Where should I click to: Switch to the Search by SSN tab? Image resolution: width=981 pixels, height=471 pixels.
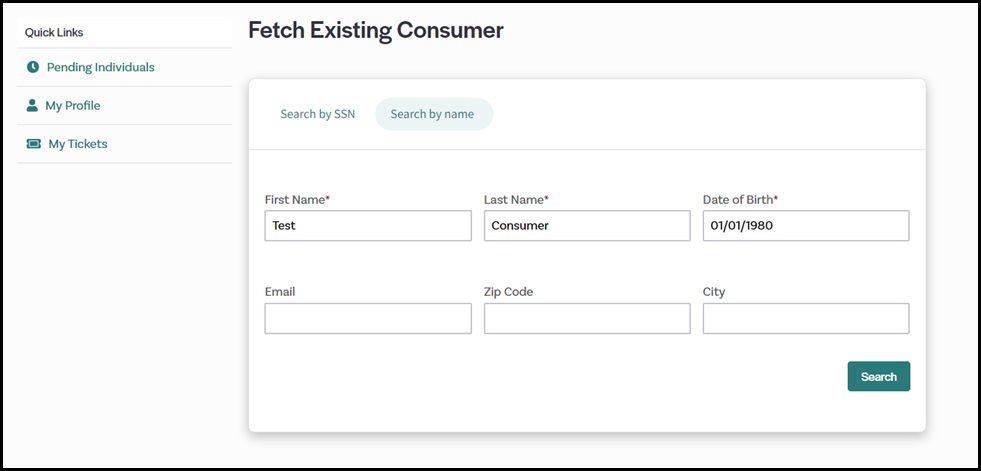317,114
